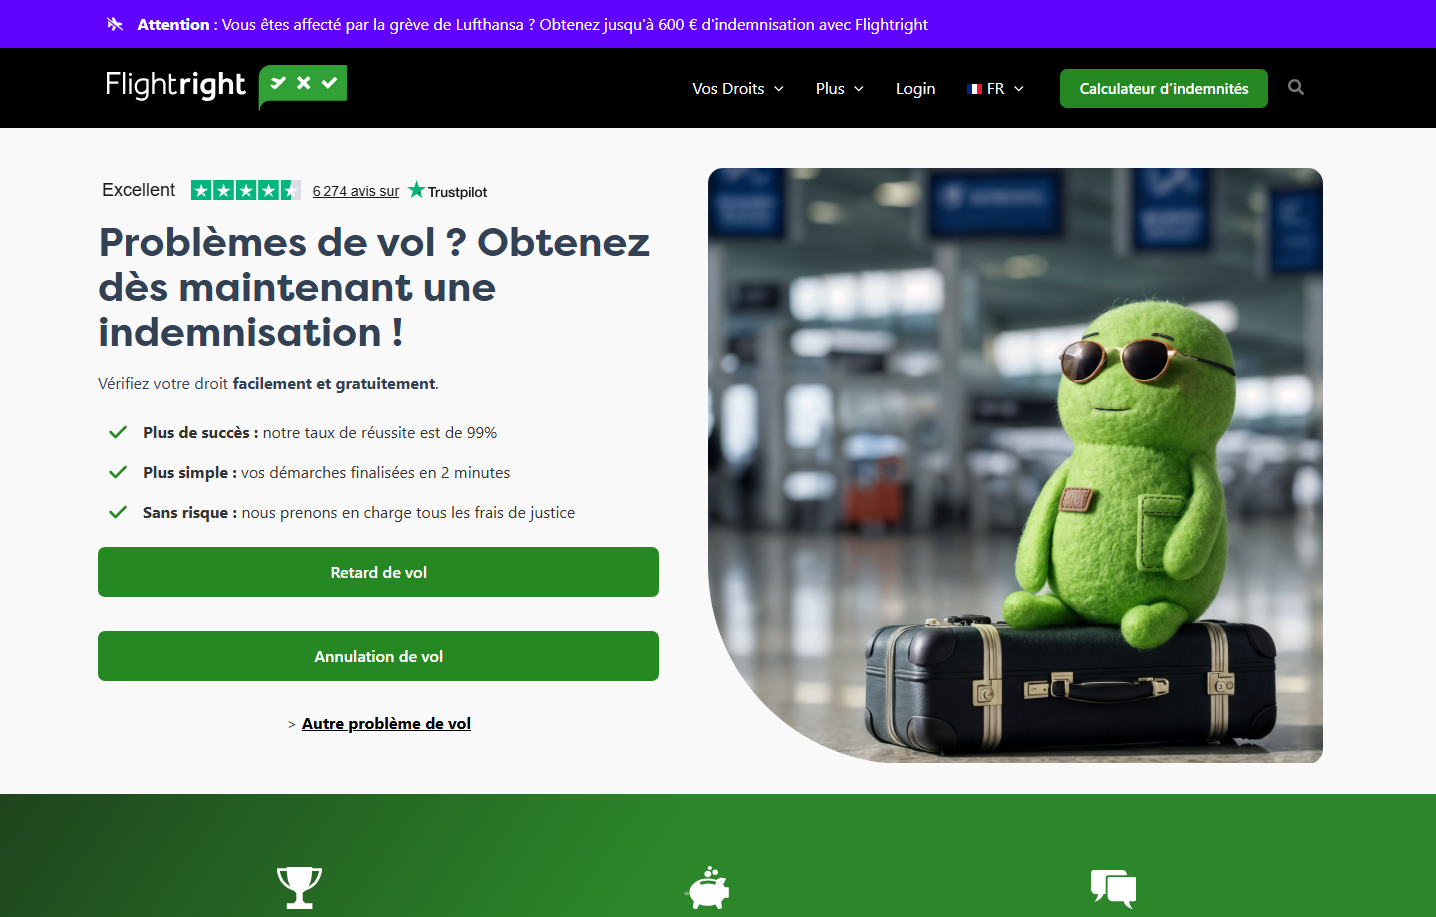
Task: Open the 6 274 avis sur link
Action: (x=356, y=191)
